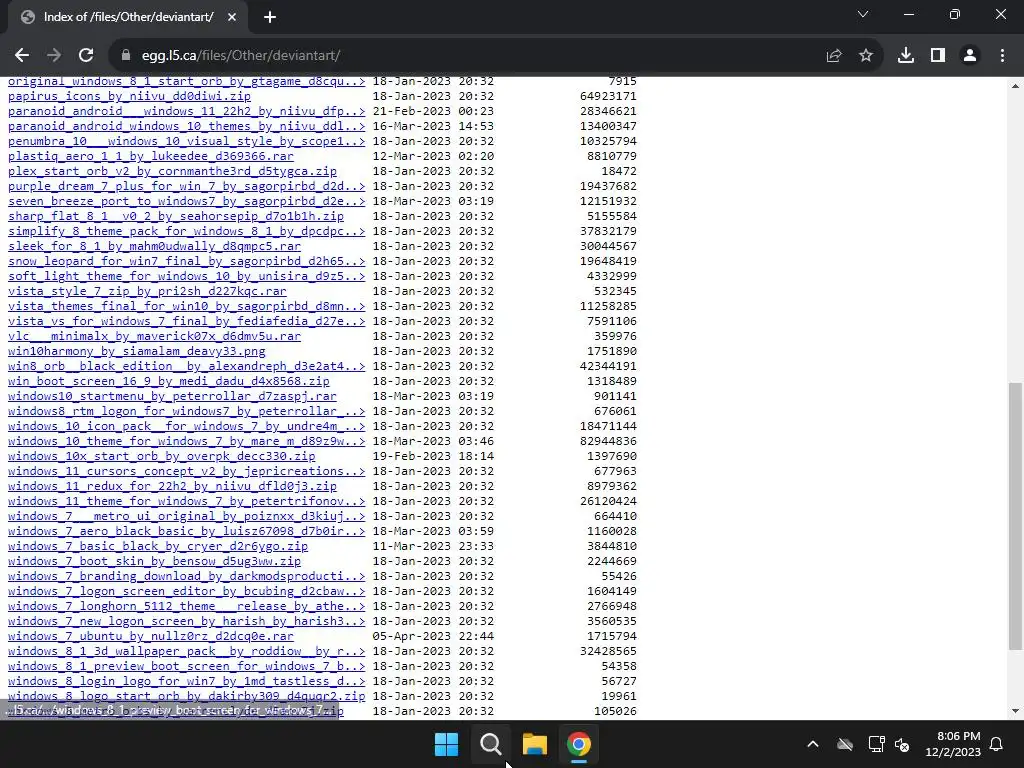The width and height of the screenshot is (1024, 768).
Task: Select the Index of /files/Other/deviantart/ tab
Action: [x=128, y=17]
